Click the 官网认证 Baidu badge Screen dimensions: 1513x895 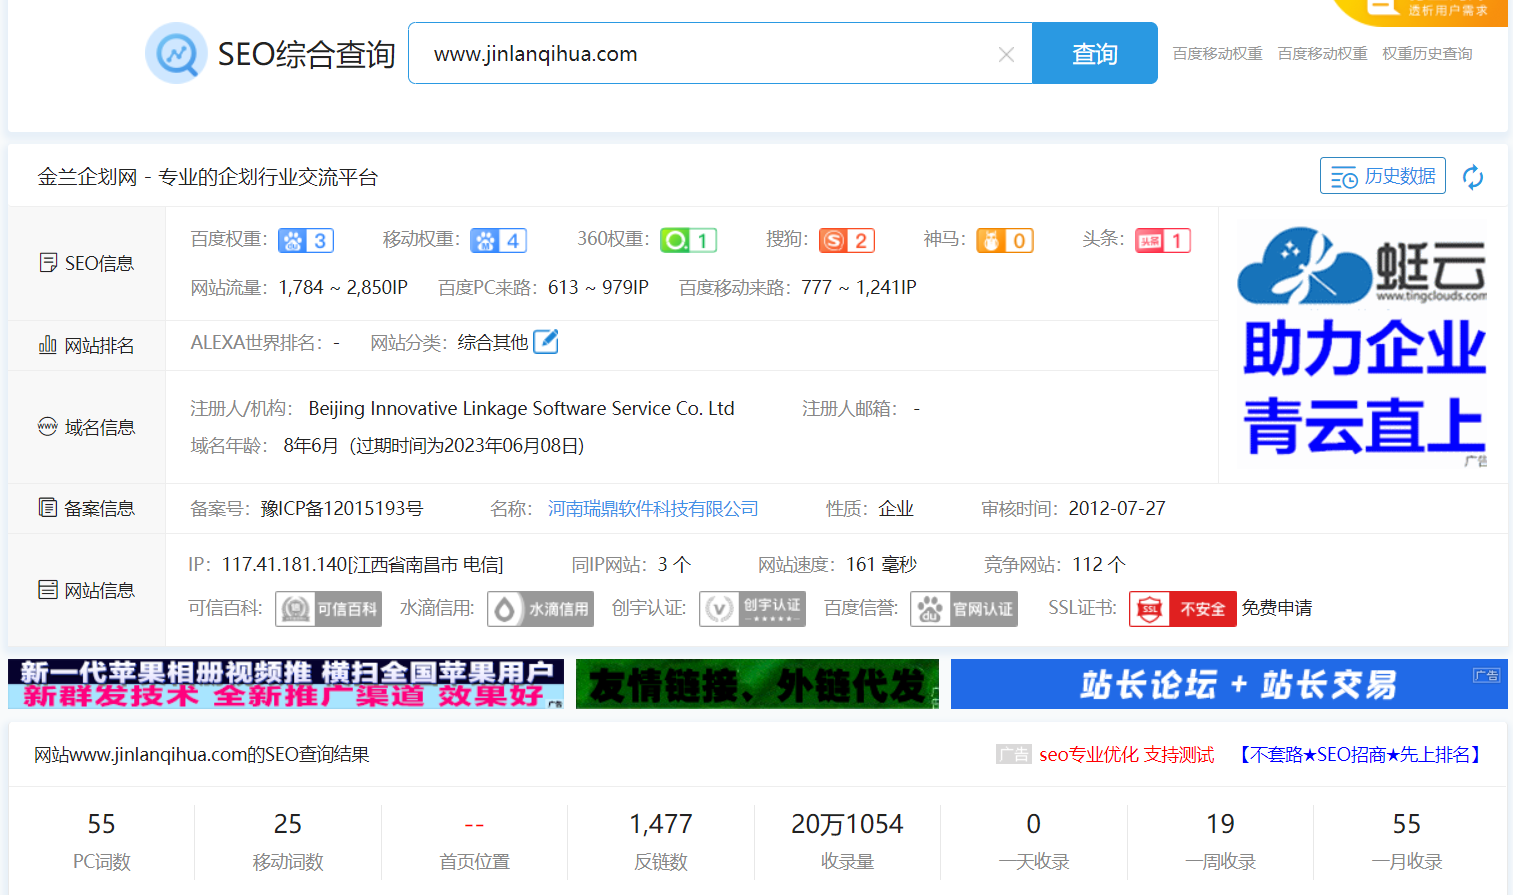[x=964, y=609]
